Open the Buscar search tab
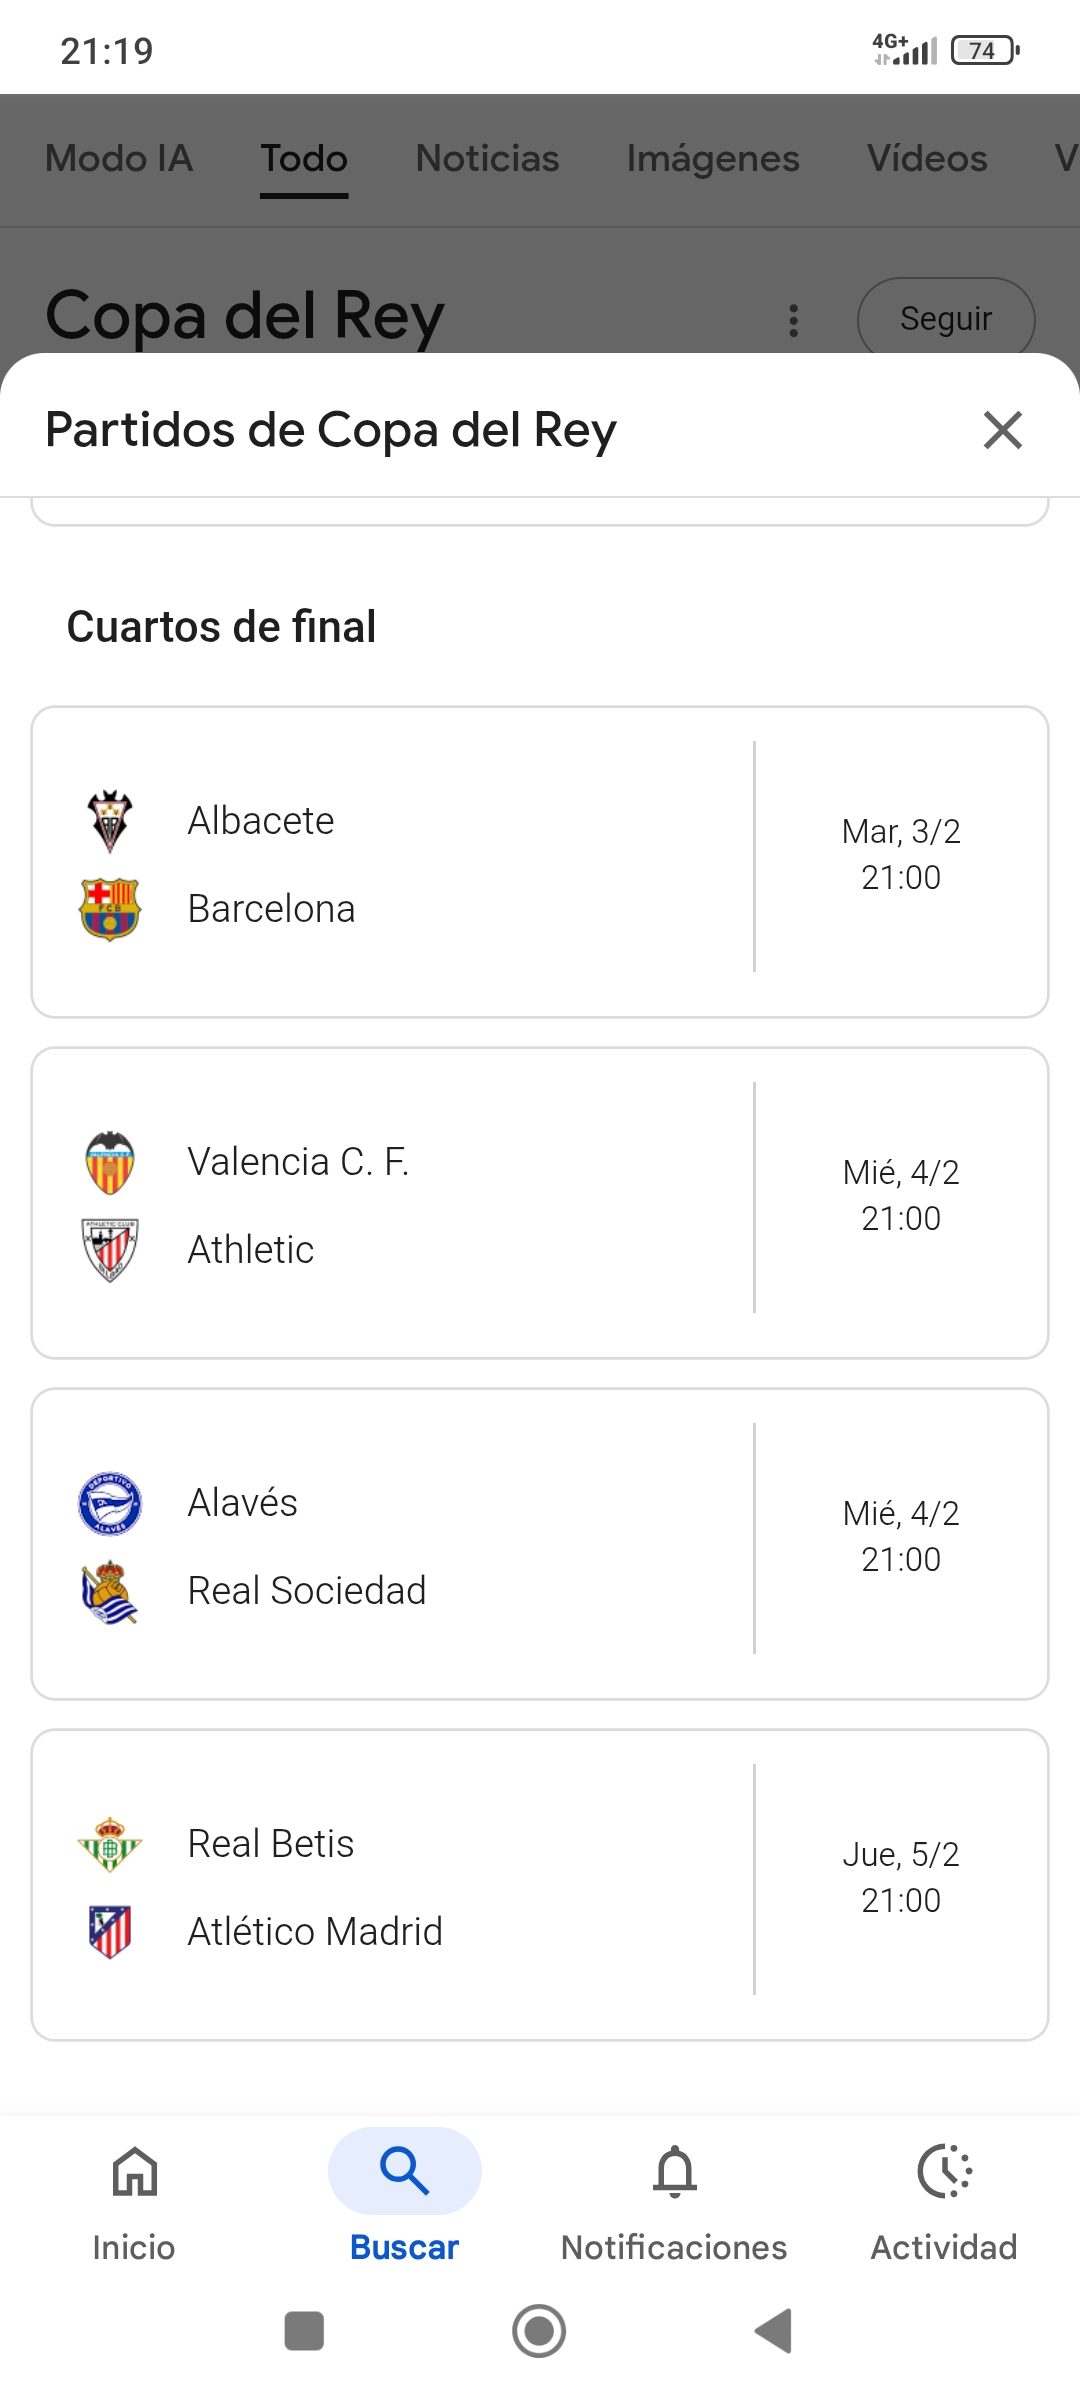Viewport: 1080px width, 2400px height. 404,2195
